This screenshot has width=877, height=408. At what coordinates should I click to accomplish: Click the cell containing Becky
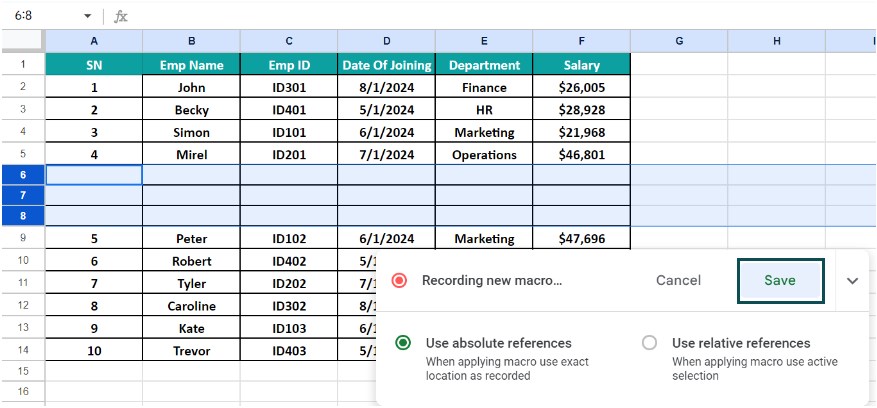(191, 110)
